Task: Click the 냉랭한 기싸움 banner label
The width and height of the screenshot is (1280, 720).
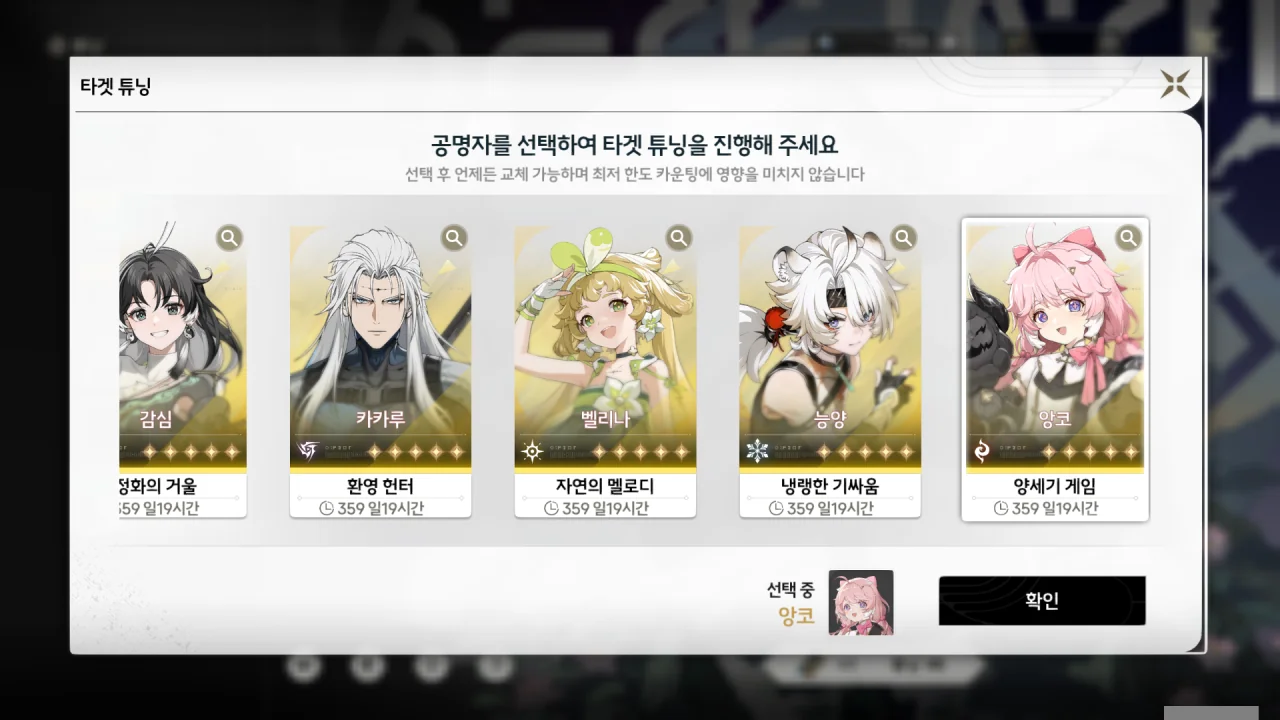Action: pyautogui.click(x=830, y=487)
